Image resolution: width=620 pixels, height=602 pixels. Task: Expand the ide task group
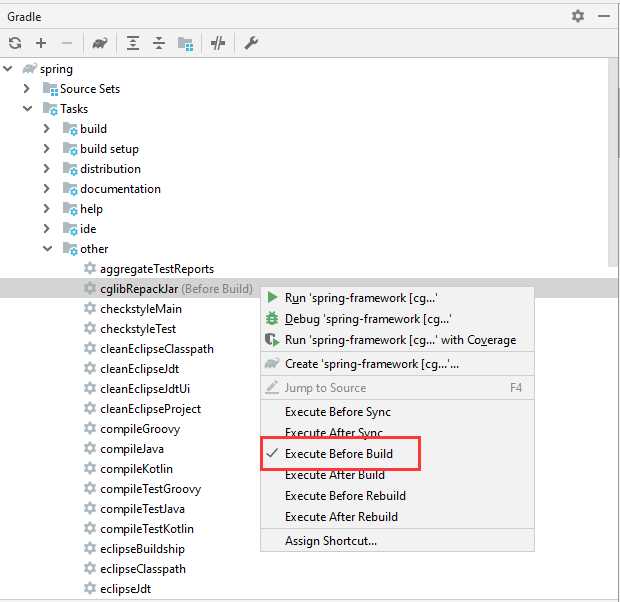click(47, 229)
